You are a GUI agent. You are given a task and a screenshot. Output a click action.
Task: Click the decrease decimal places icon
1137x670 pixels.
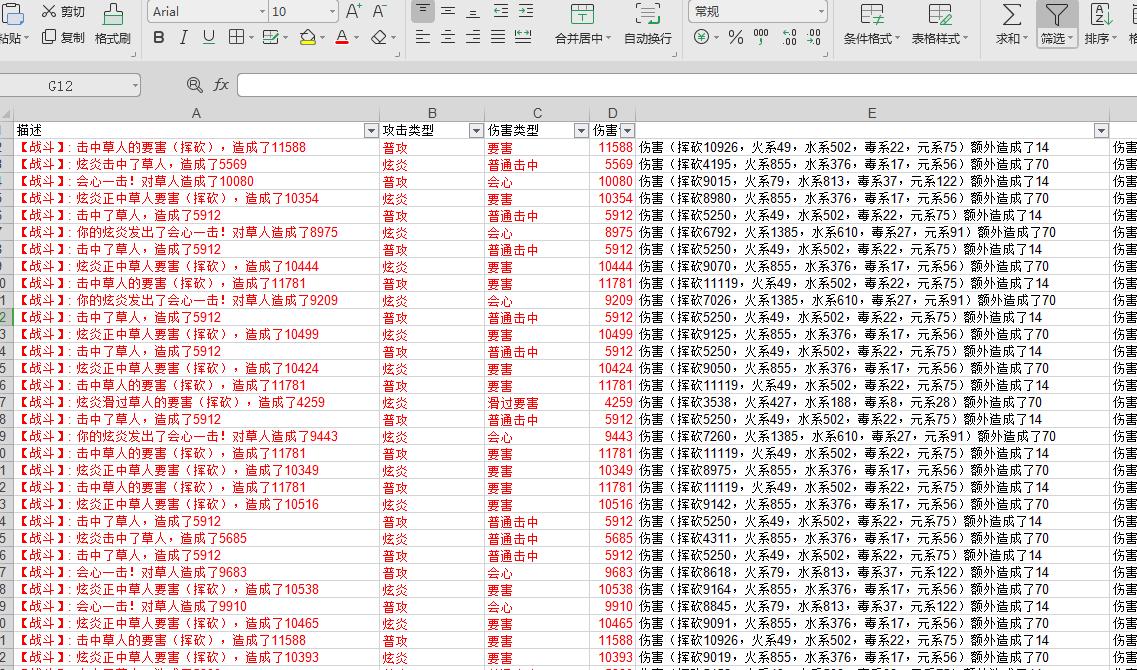coord(814,37)
